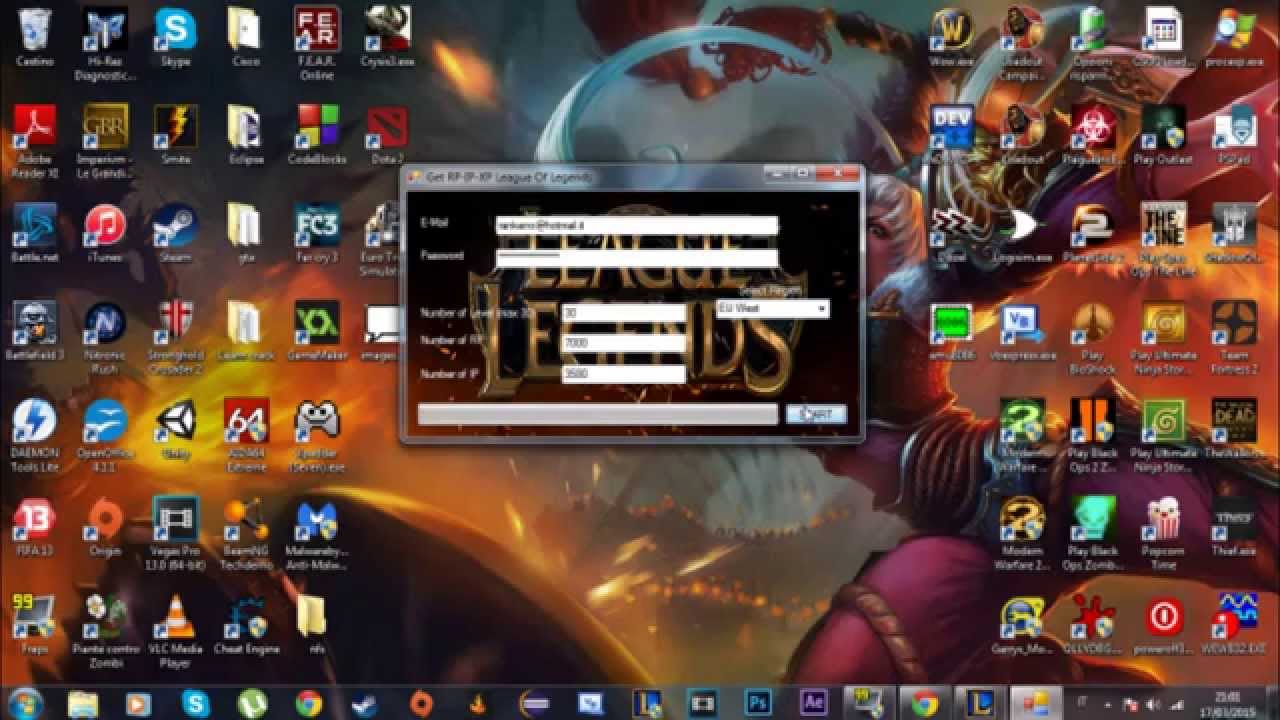Open the F.E.A.R. Online shortcut

[316, 41]
